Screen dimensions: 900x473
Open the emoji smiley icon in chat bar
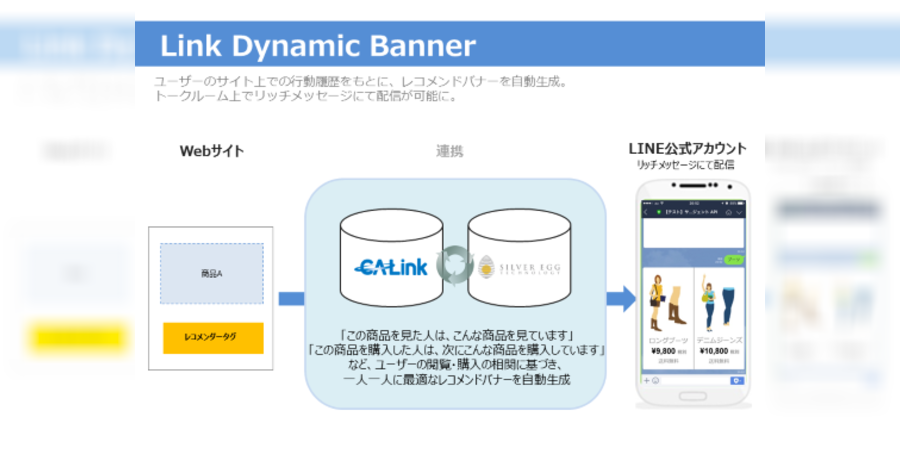[655, 381]
